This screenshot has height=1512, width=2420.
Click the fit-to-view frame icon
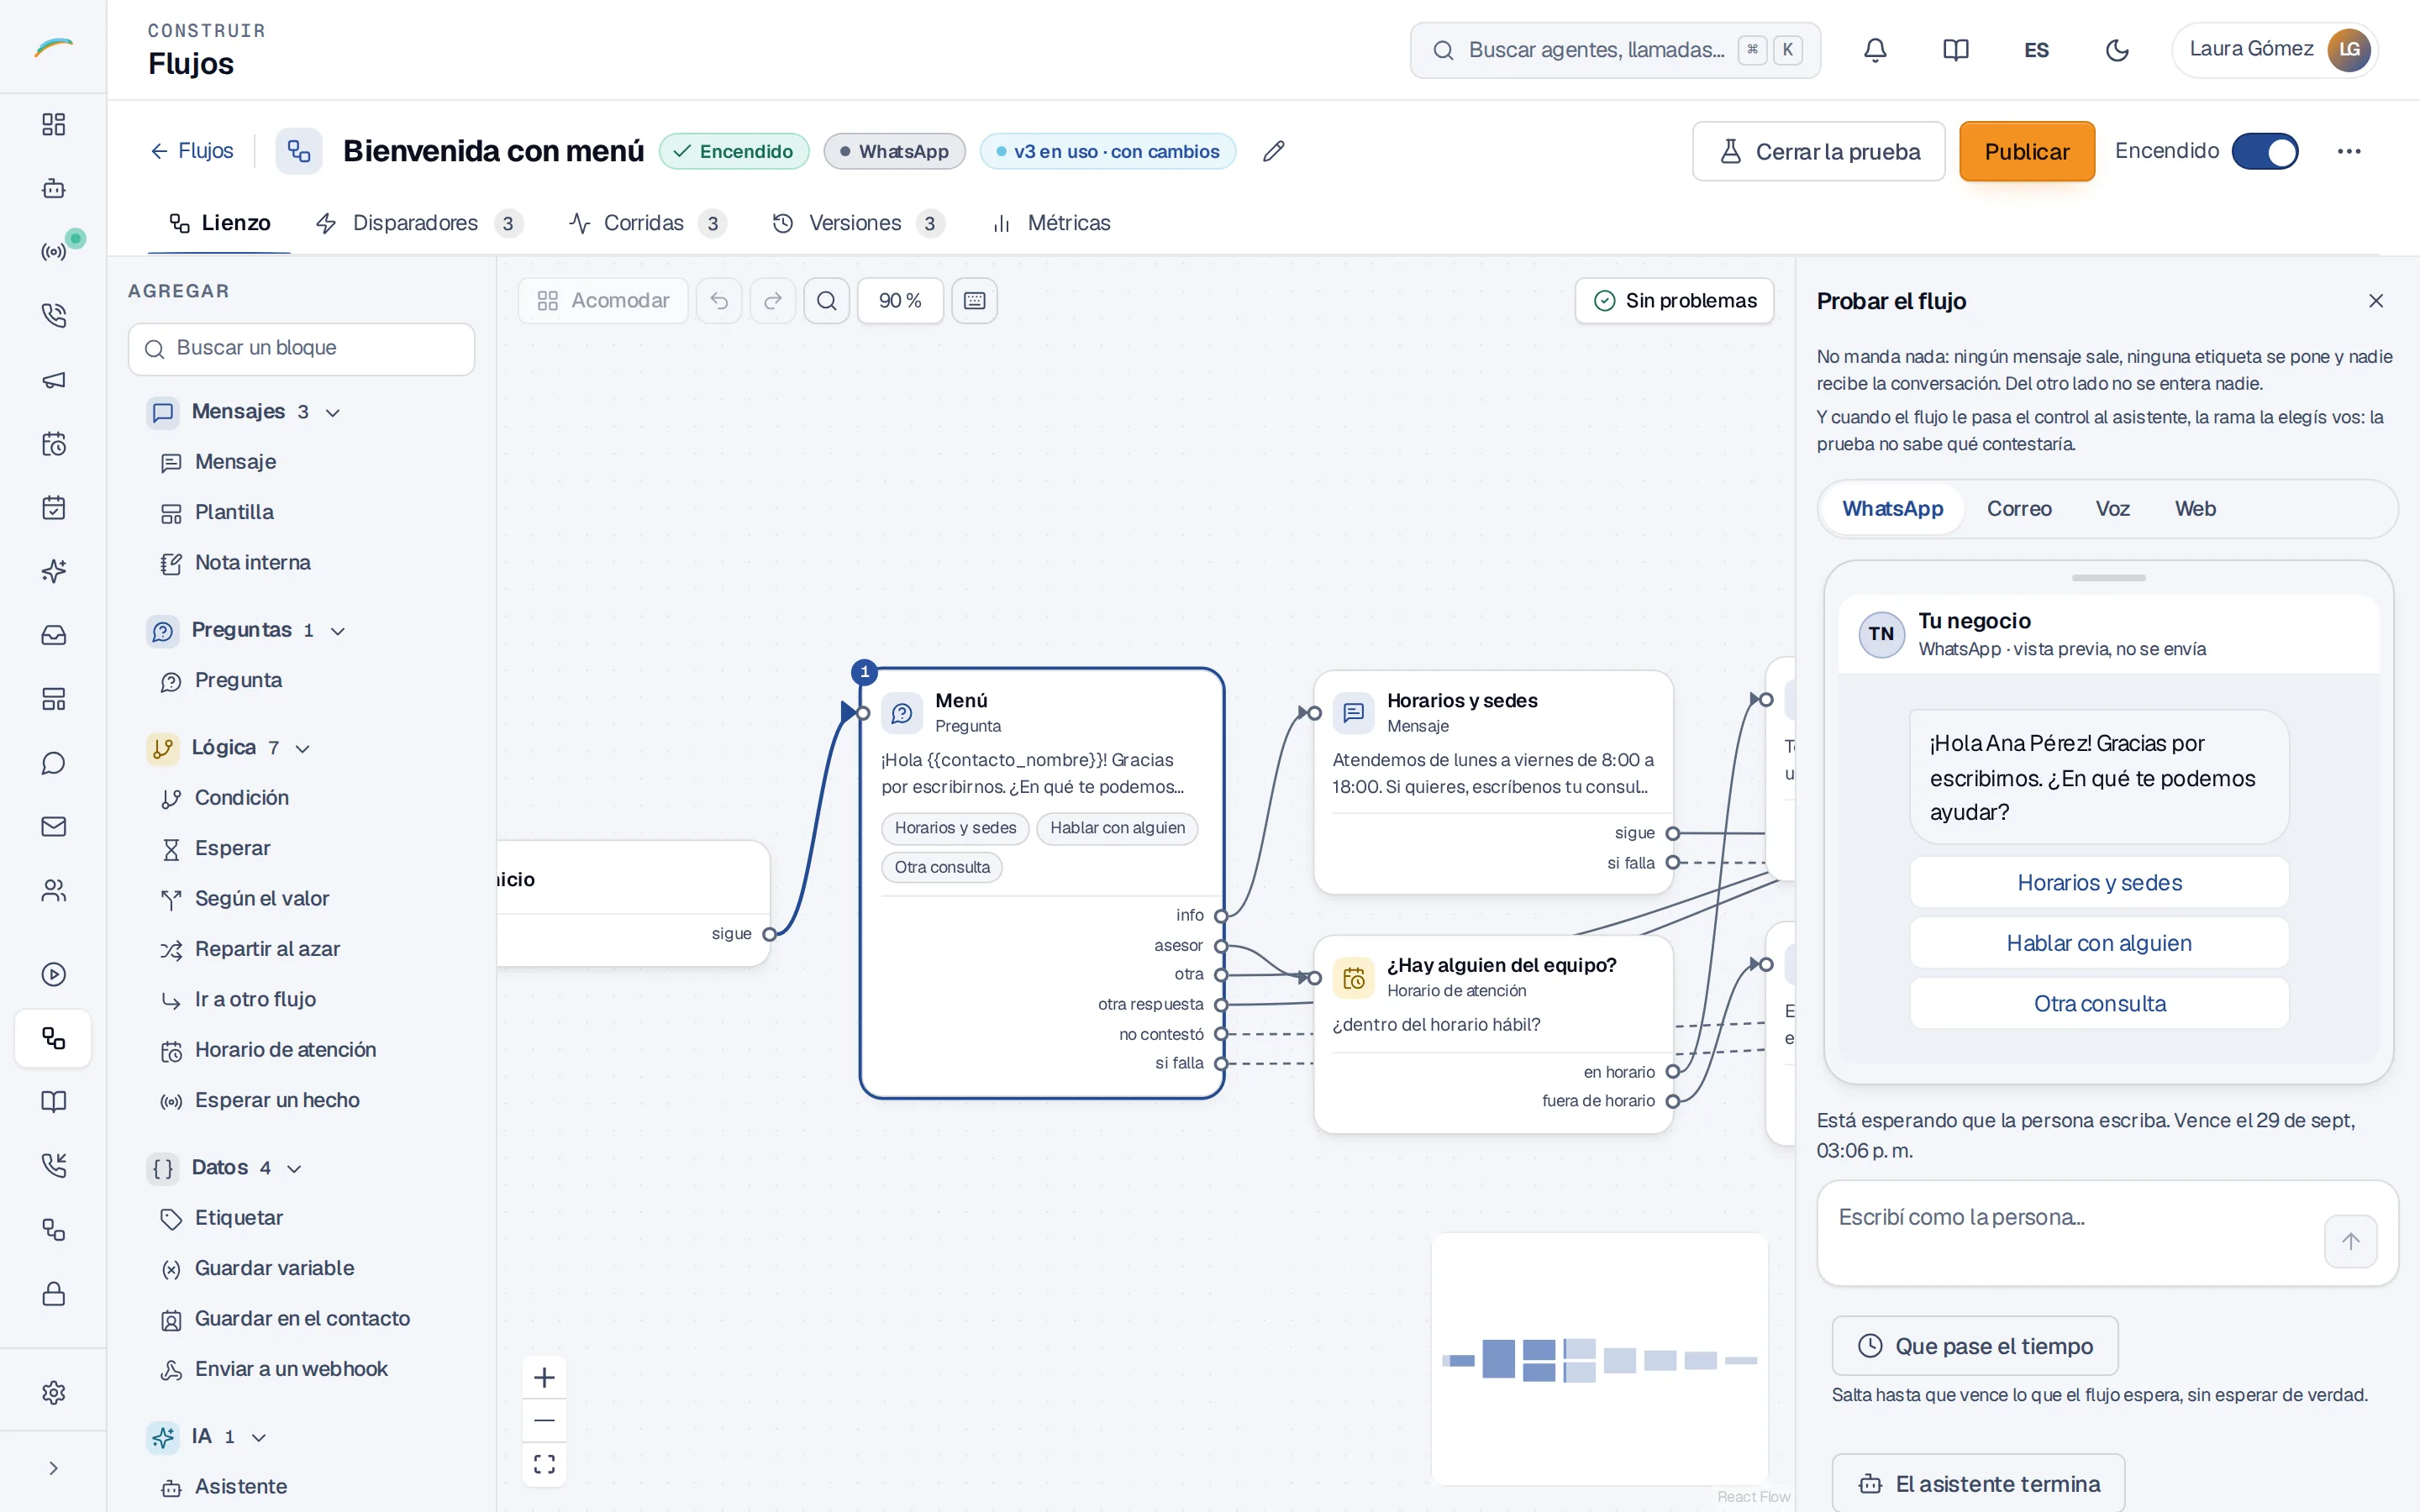[x=544, y=1464]
